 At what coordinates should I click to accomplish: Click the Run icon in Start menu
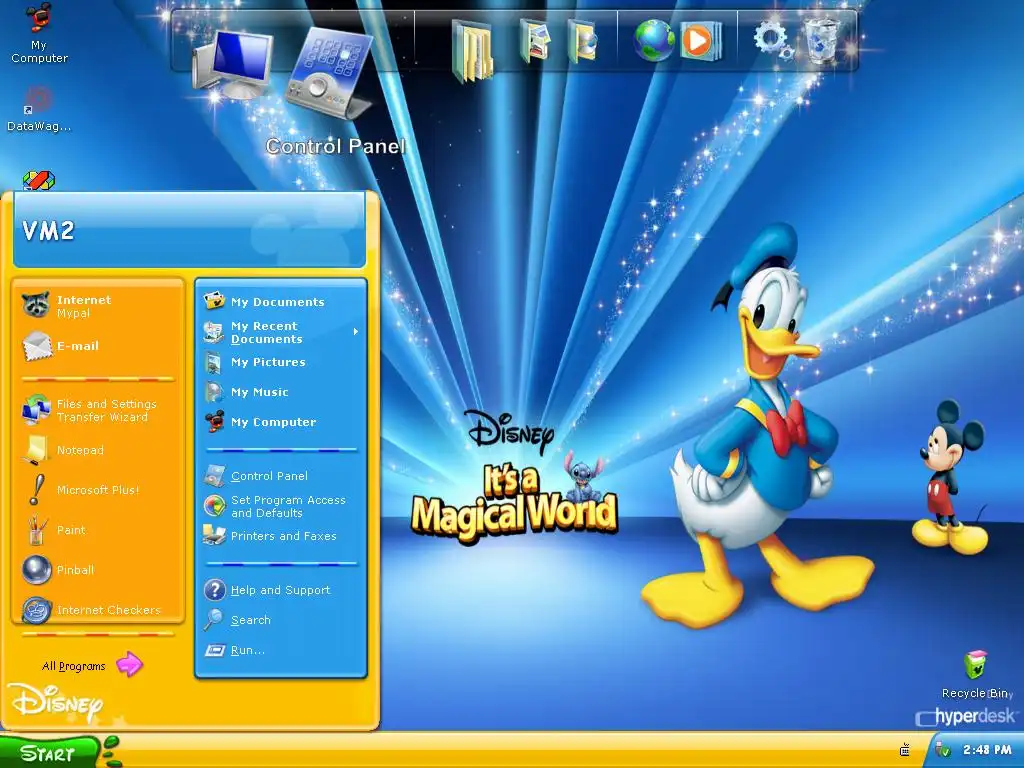[x=215, y=650]
